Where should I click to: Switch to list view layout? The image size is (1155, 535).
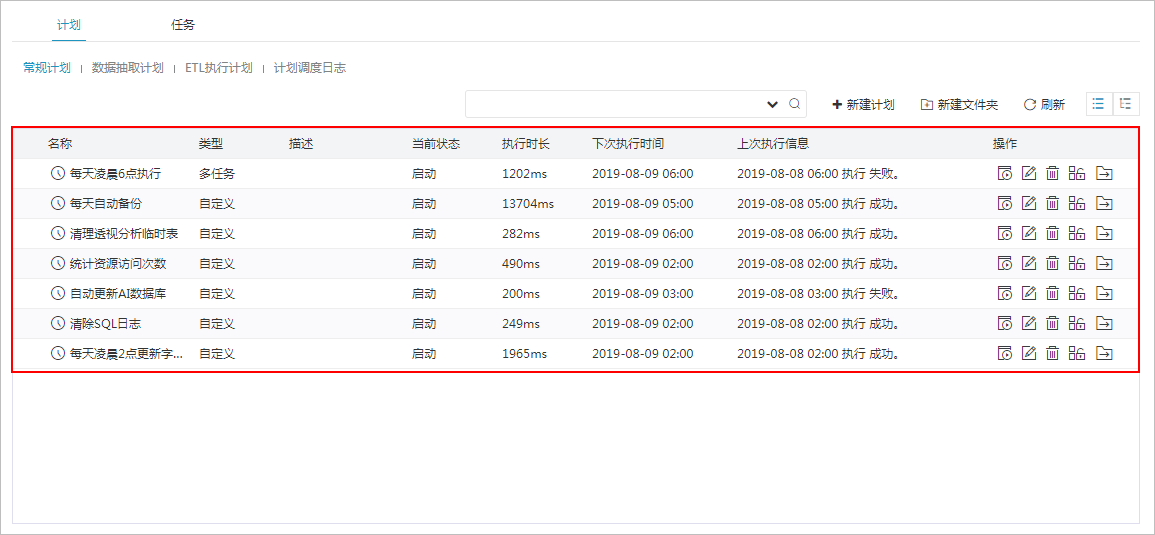pos(1098,104)
